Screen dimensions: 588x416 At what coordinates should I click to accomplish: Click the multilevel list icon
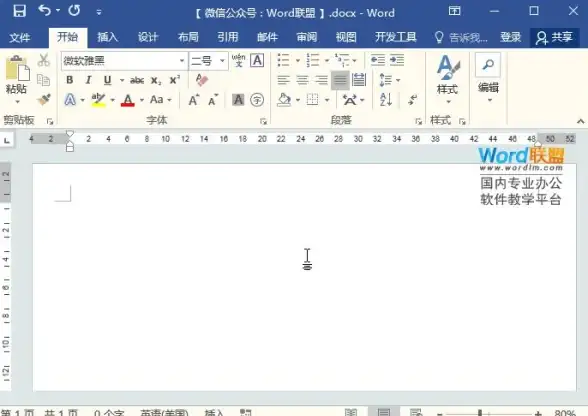[x=342, y=60]
